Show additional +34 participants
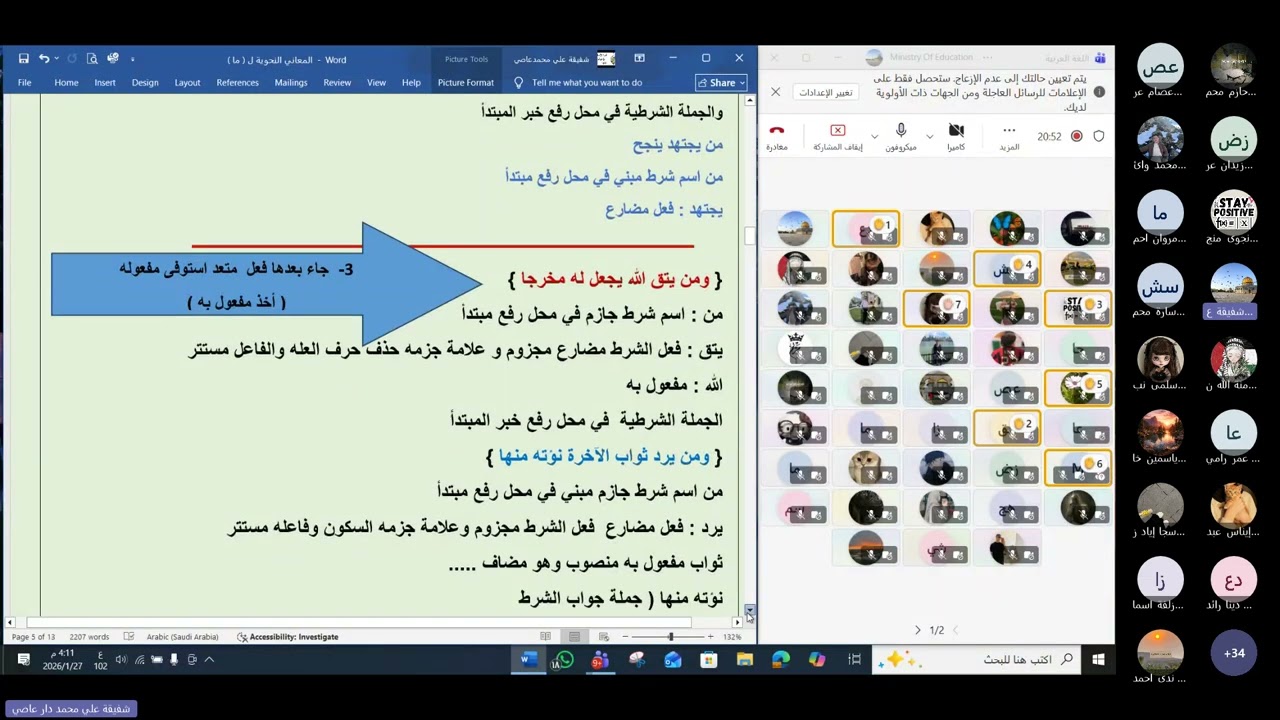The image size is (1280, 720). [x=1234, y=653]
